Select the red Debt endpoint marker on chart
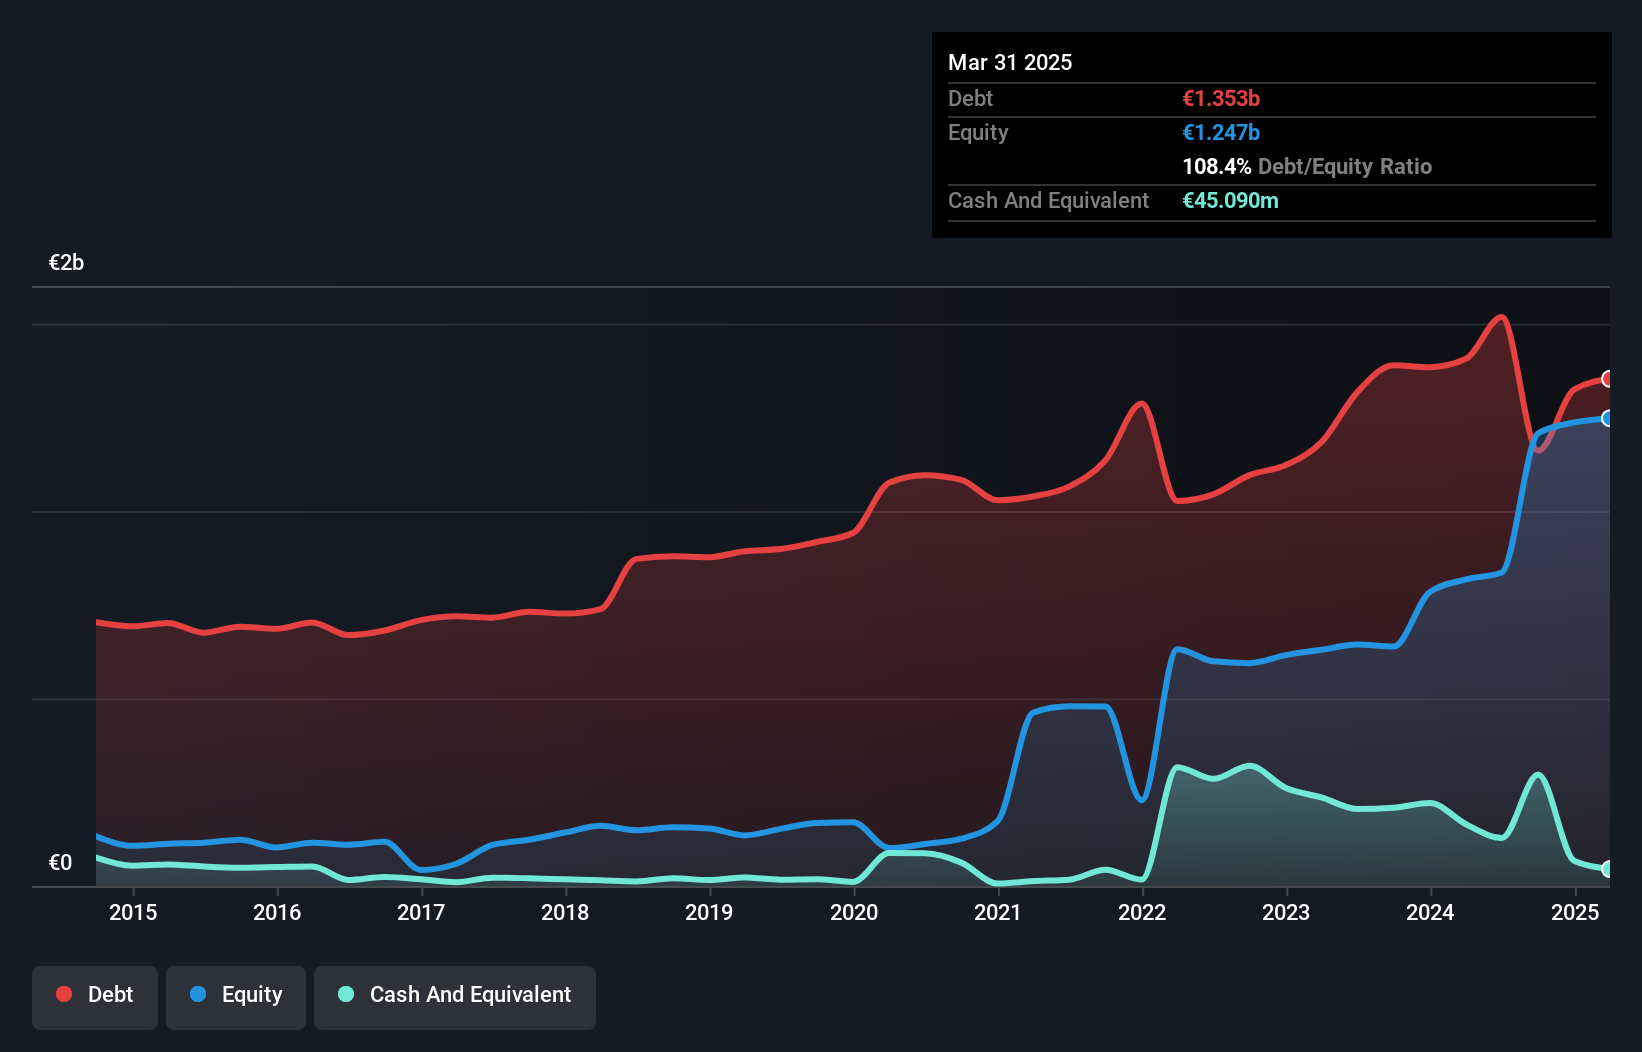The height and width of the screenshot is (1052, 1642). [x=1607, y=378]
